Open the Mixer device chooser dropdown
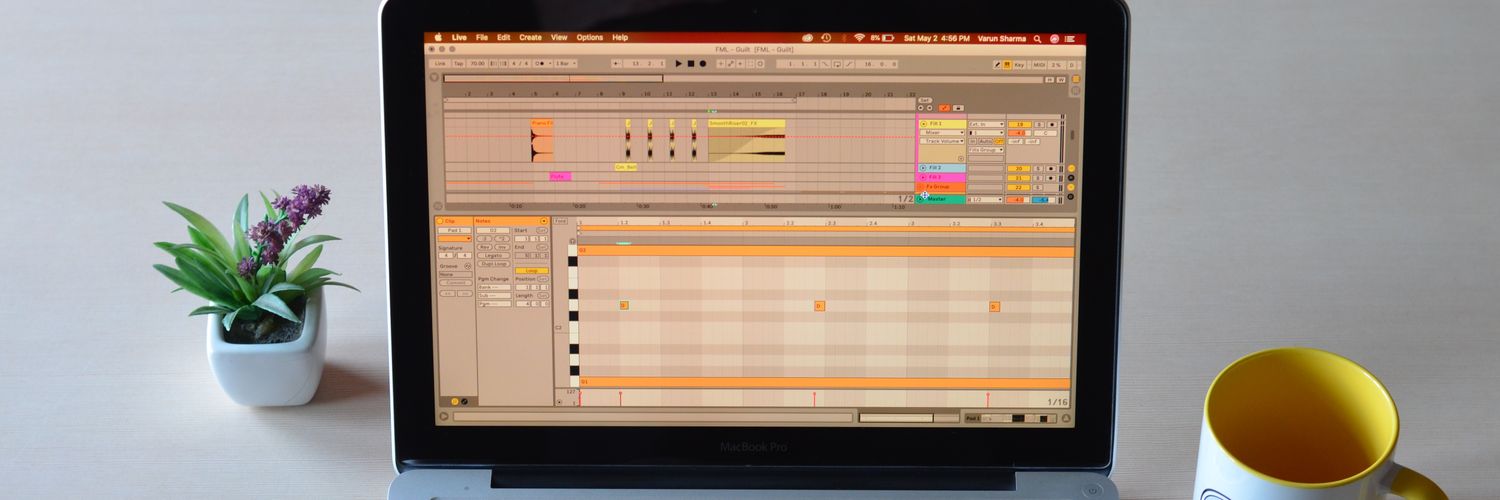The width and height of the screenshot is (1500, 500). [942, 132]
